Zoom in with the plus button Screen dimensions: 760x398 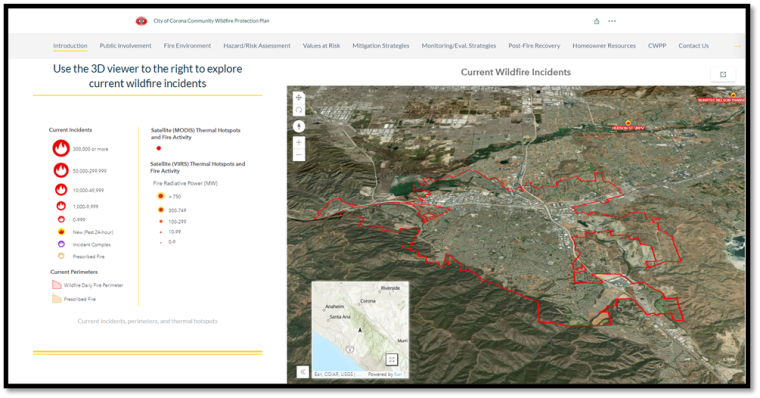coord(299,143)
